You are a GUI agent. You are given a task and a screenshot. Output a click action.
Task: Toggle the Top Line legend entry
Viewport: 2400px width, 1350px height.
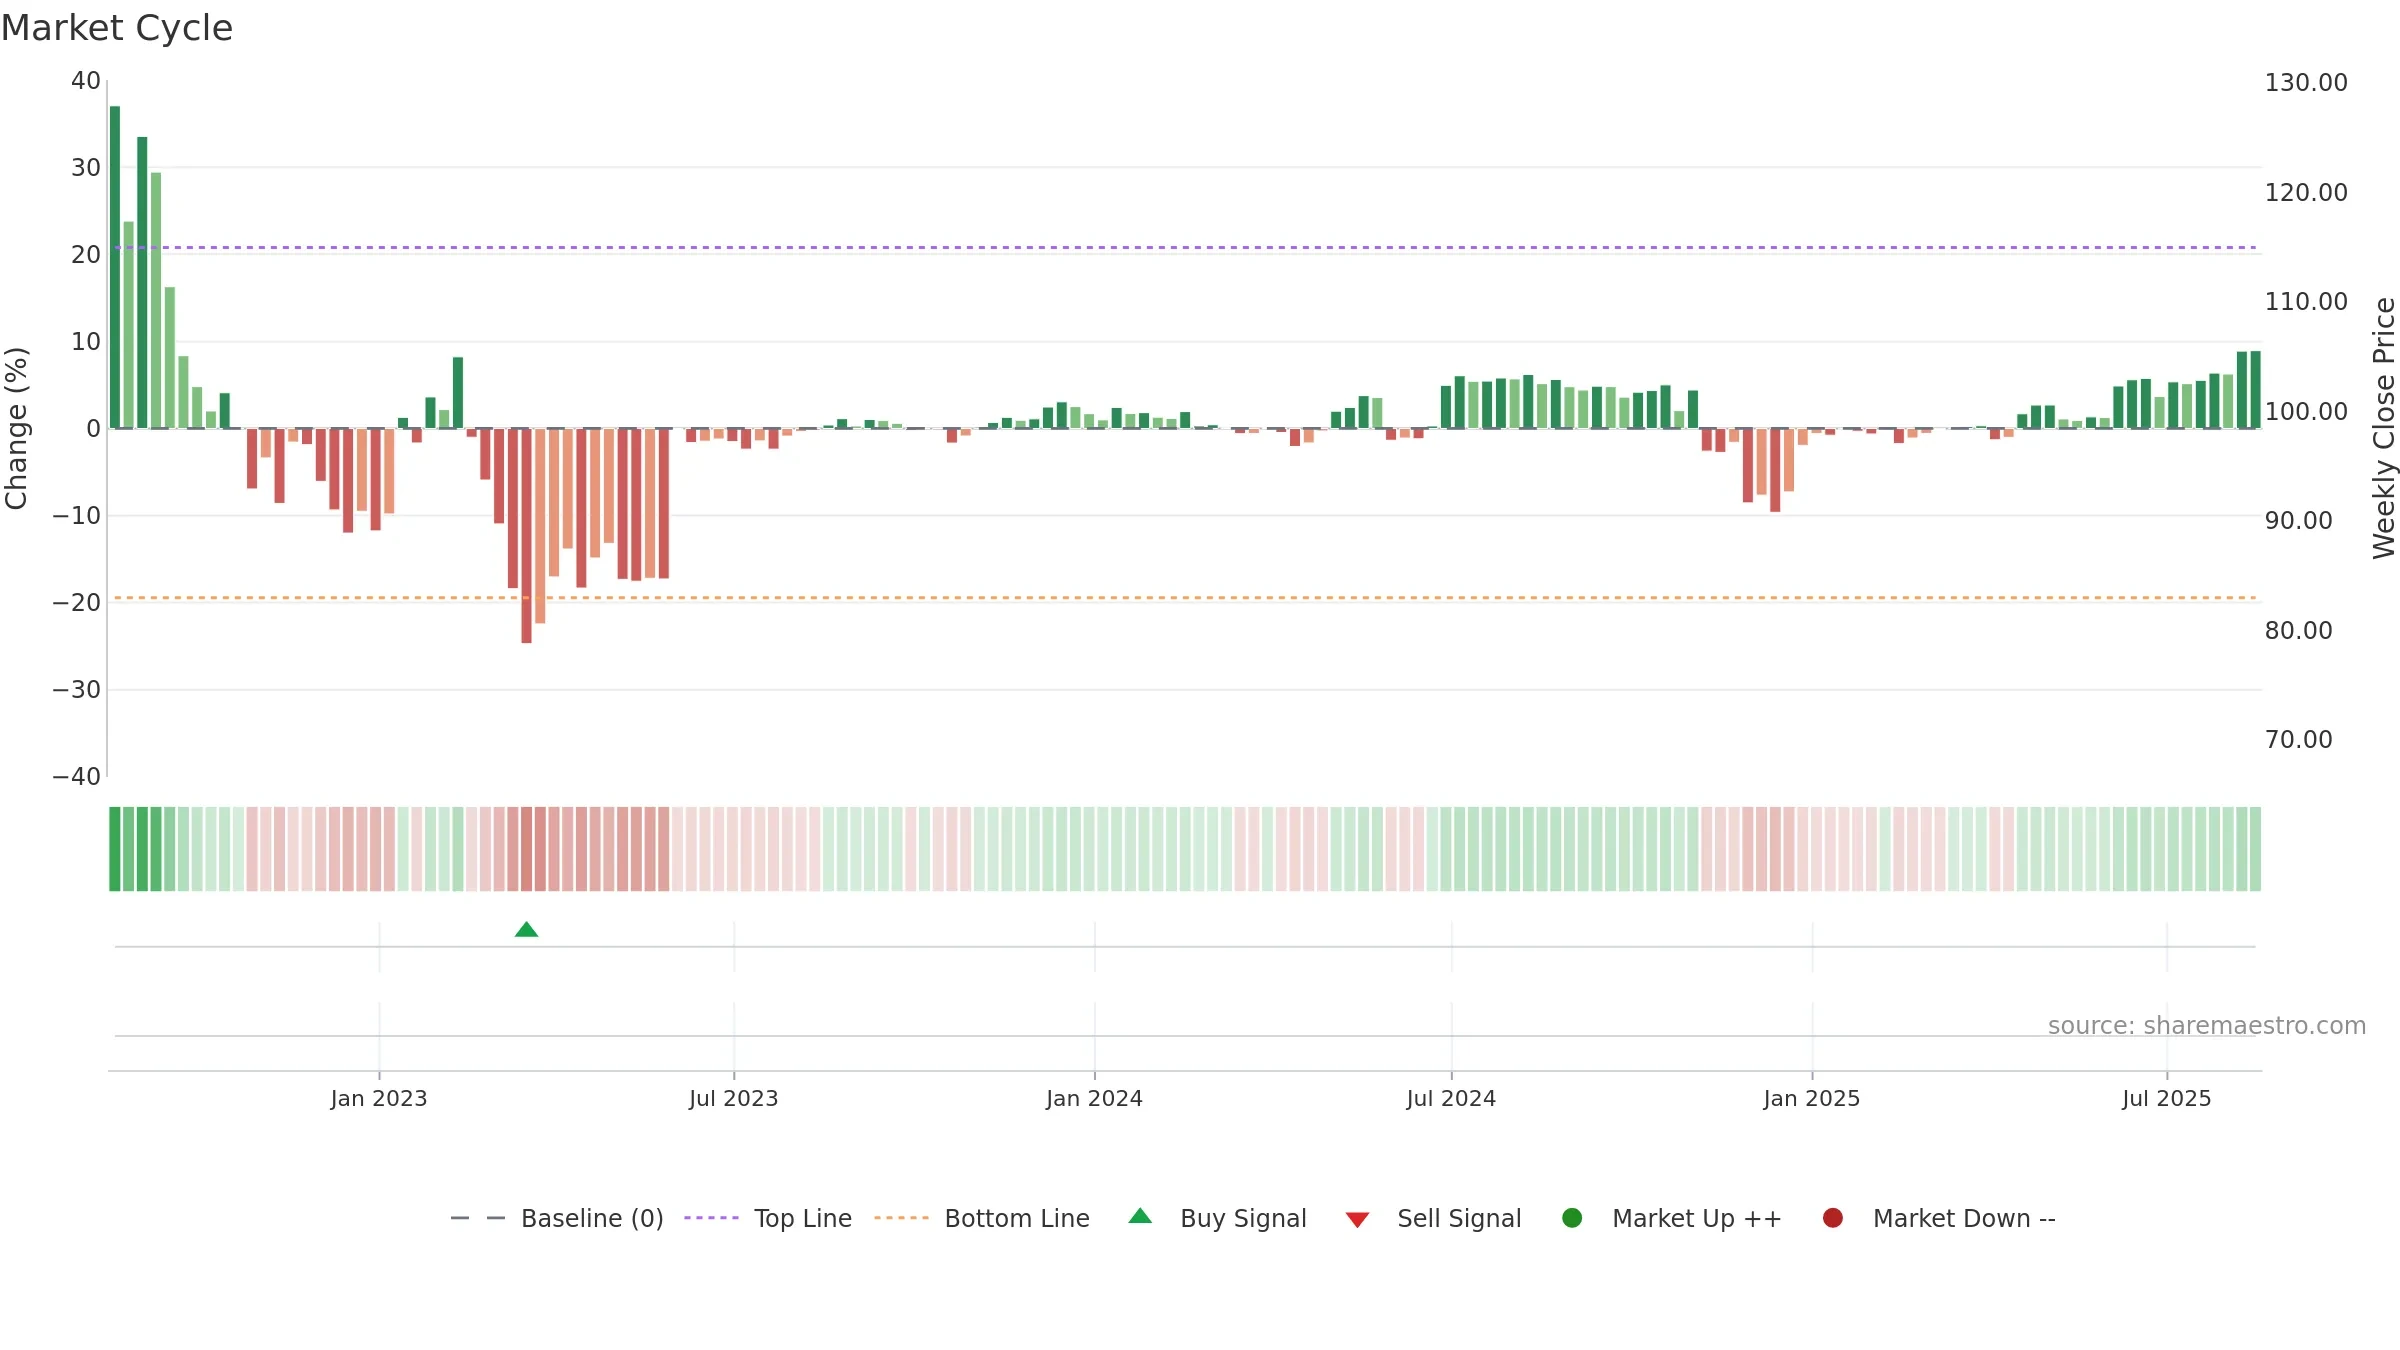point(768,1218)
